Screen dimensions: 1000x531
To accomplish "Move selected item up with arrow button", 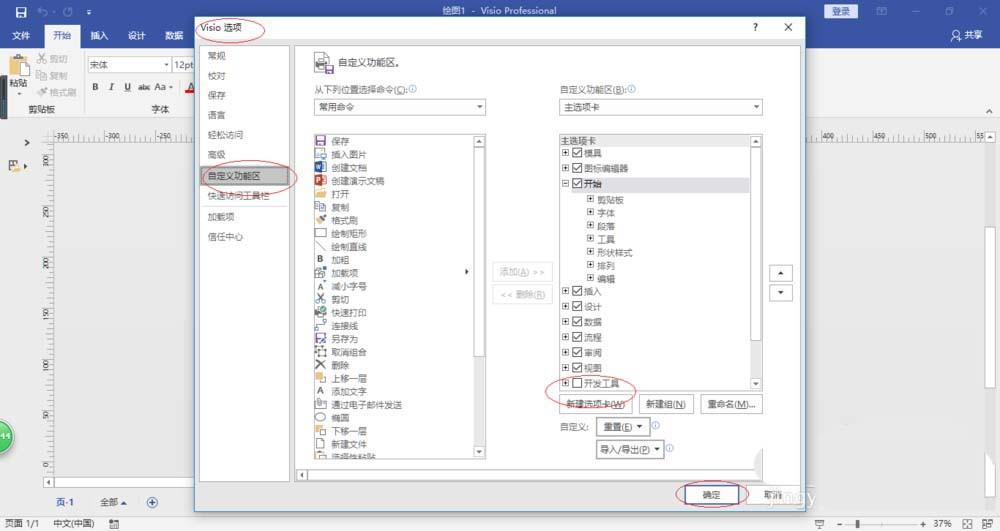I will (x=781, y=273).
